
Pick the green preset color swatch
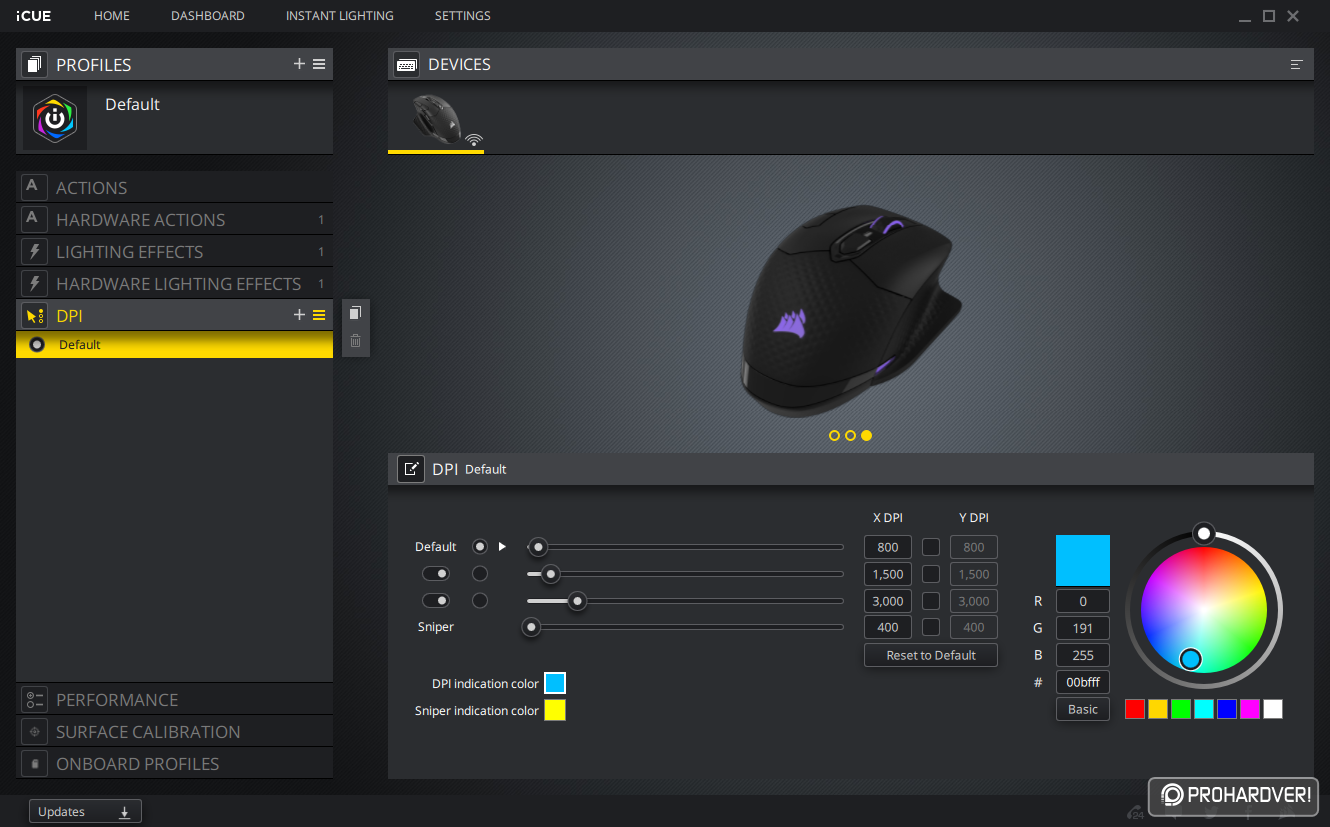(x=1181, y=709)
